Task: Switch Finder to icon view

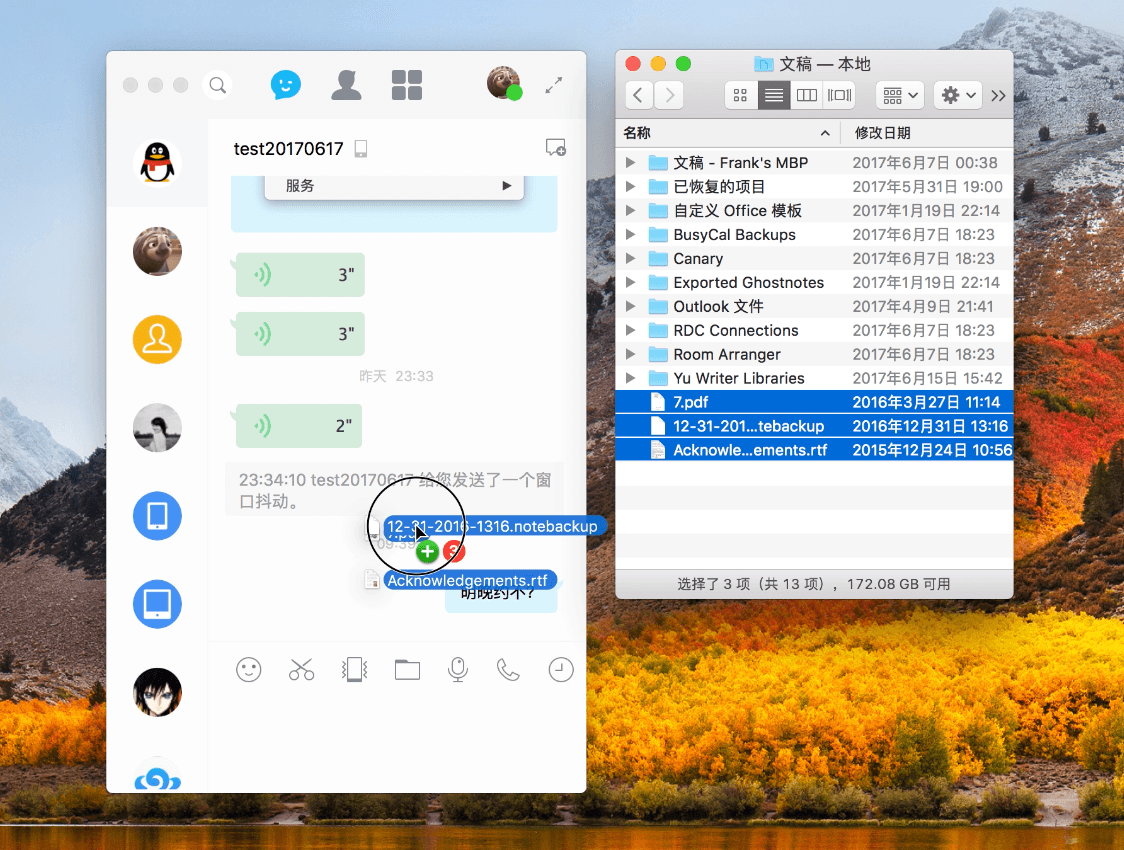Action: coord(740,95)
